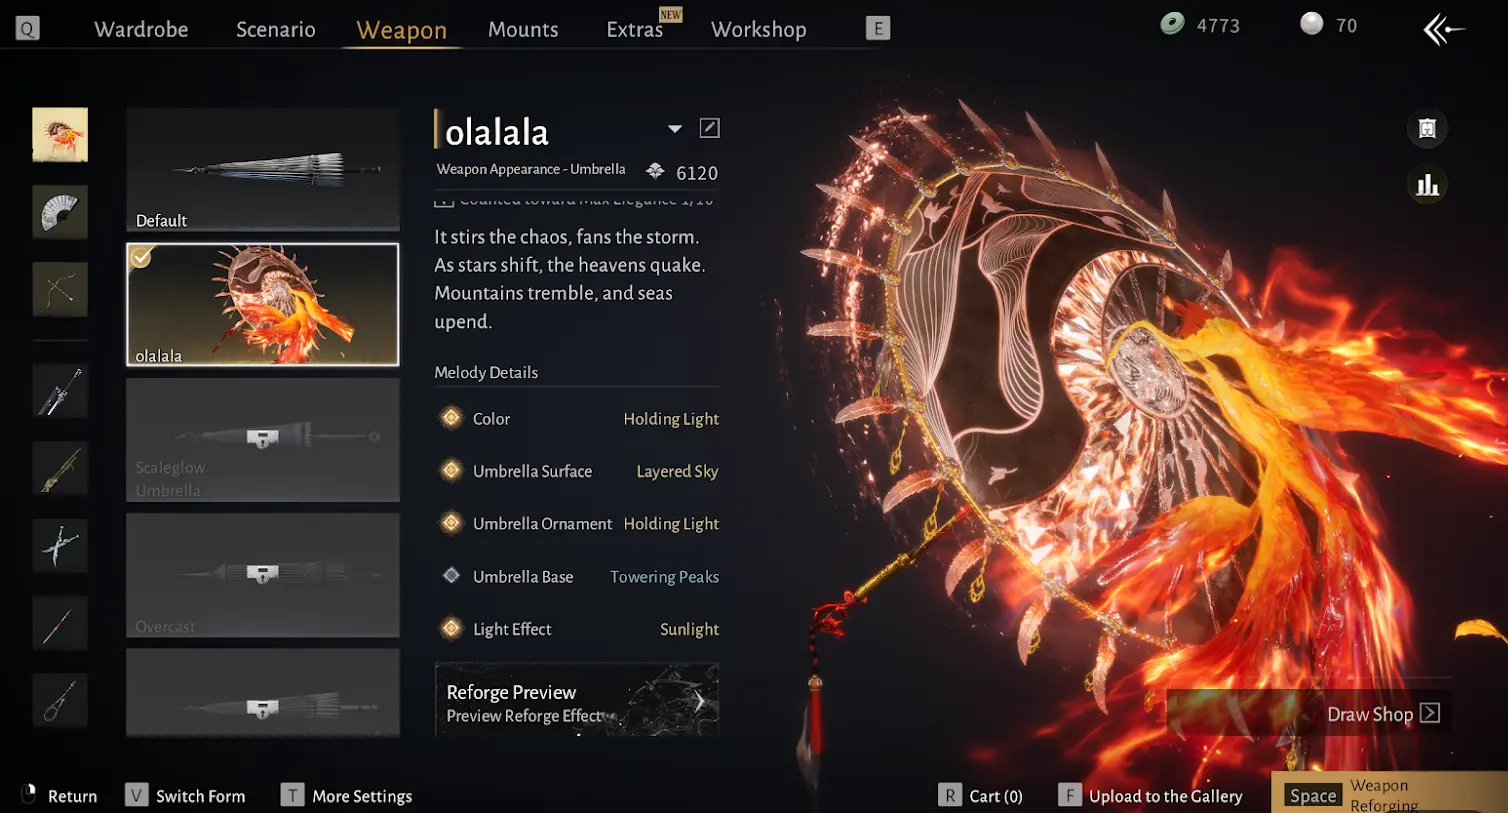The width and height of the screenshot is (1508, 813).
Task: Open the wardrobe preview icon top right
Action: pos(1427,128)
